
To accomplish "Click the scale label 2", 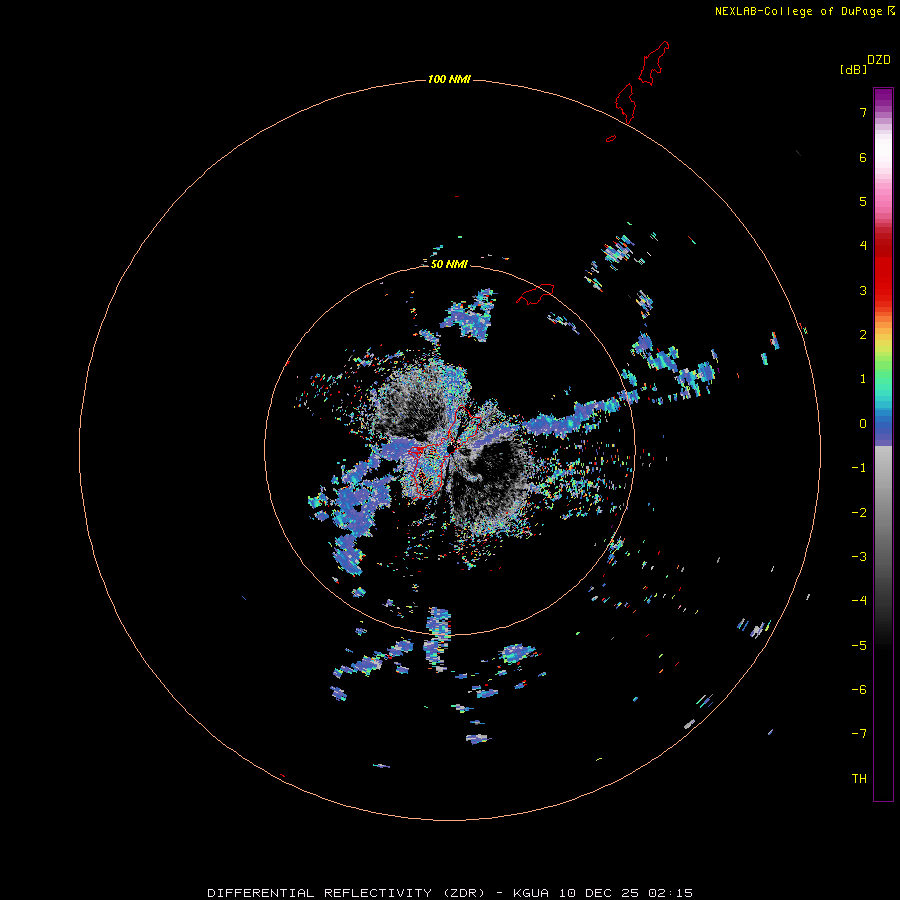I will pyautogui.click(x=863, y=335).
